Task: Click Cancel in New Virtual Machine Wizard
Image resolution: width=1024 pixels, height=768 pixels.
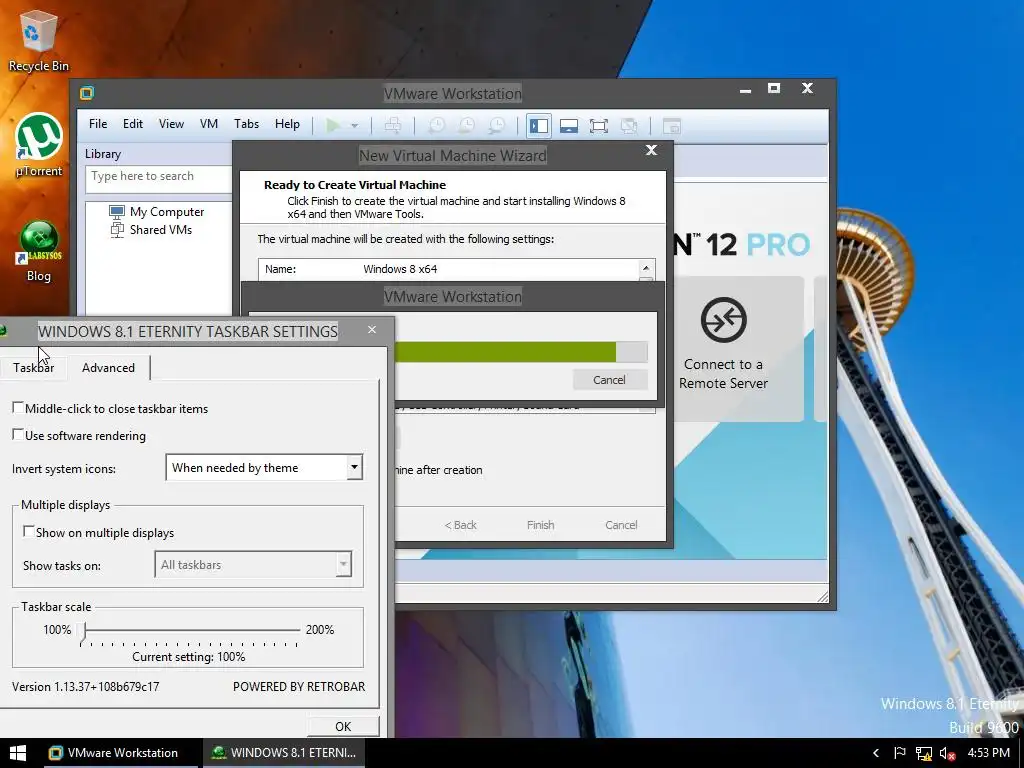Action: coord(621,525)
